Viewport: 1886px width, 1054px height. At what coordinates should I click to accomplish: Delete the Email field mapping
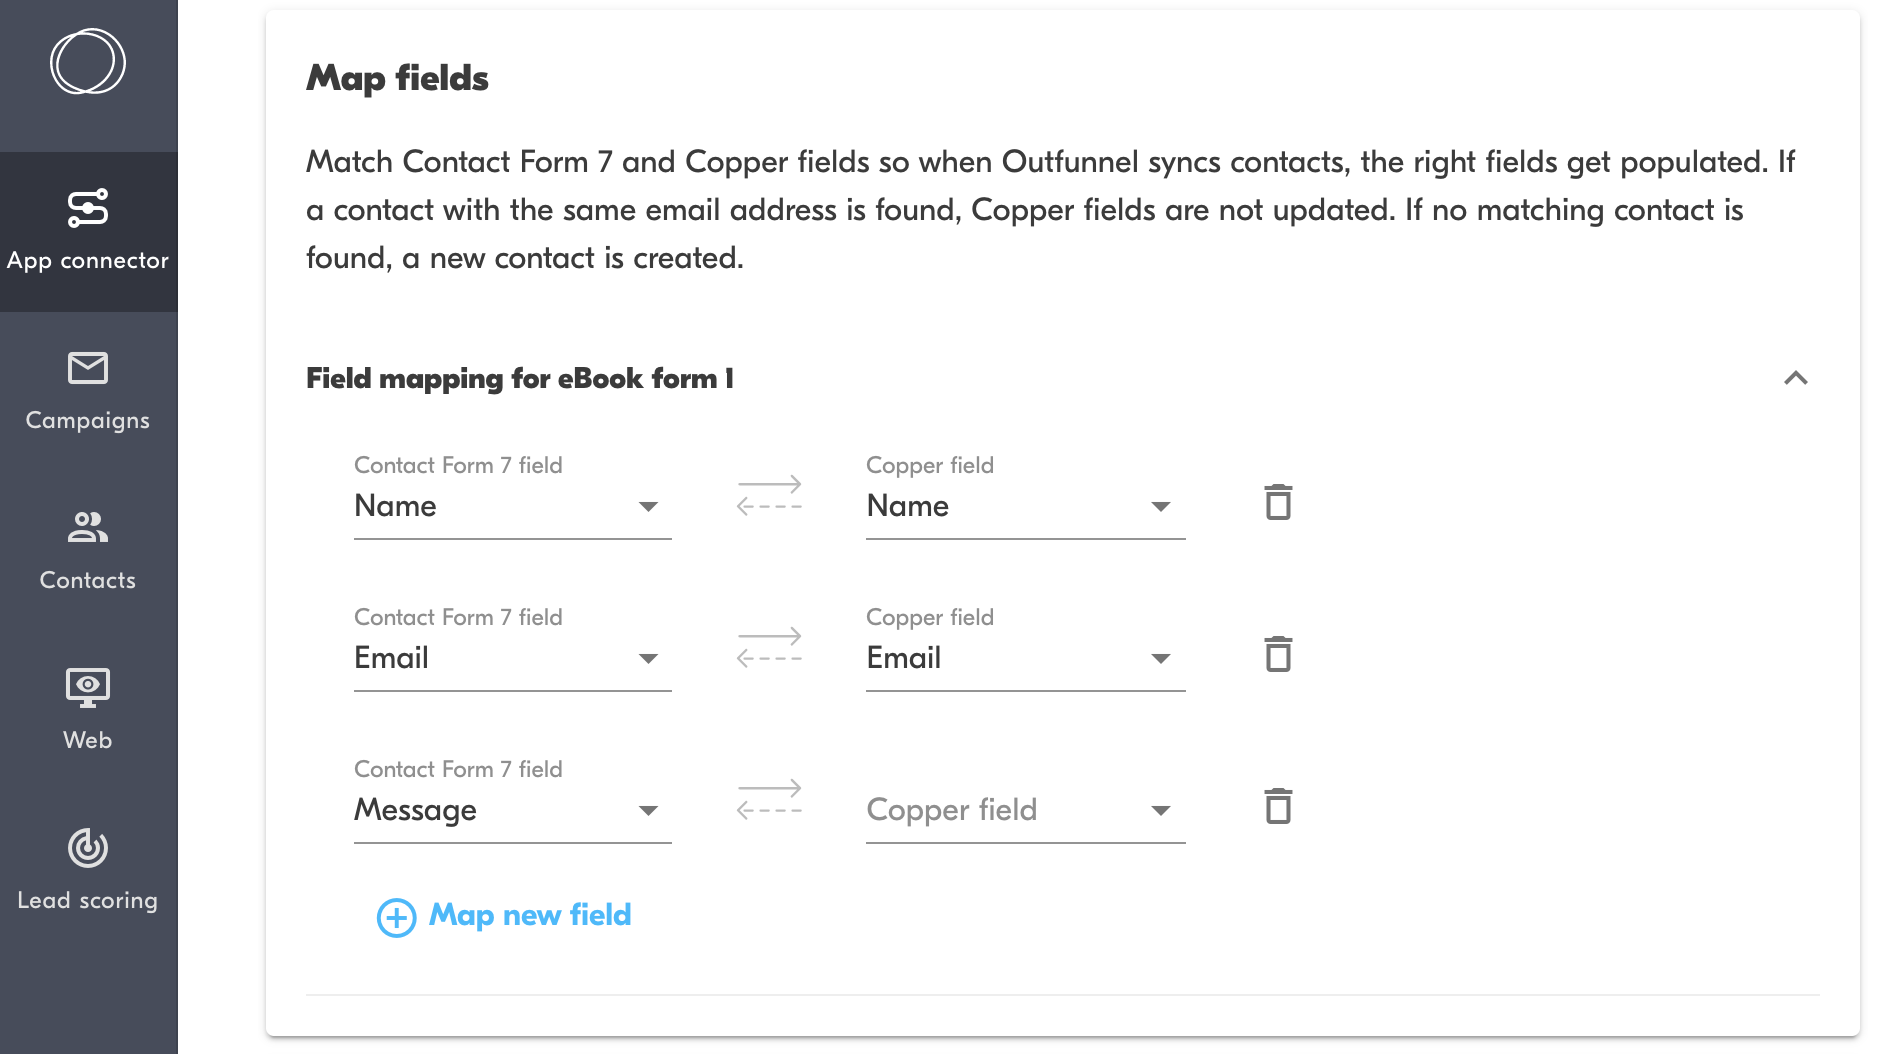[x=1278, y=654]
